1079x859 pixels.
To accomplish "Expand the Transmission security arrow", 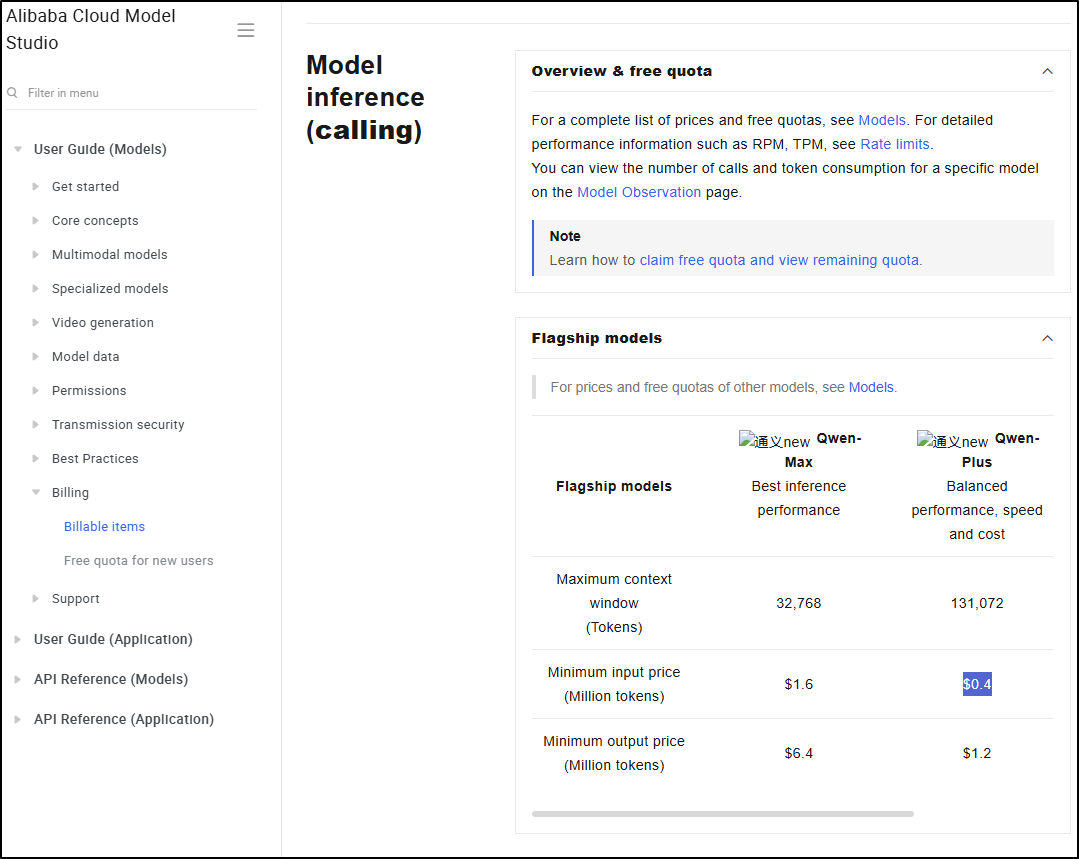I will tap(36, 425).
